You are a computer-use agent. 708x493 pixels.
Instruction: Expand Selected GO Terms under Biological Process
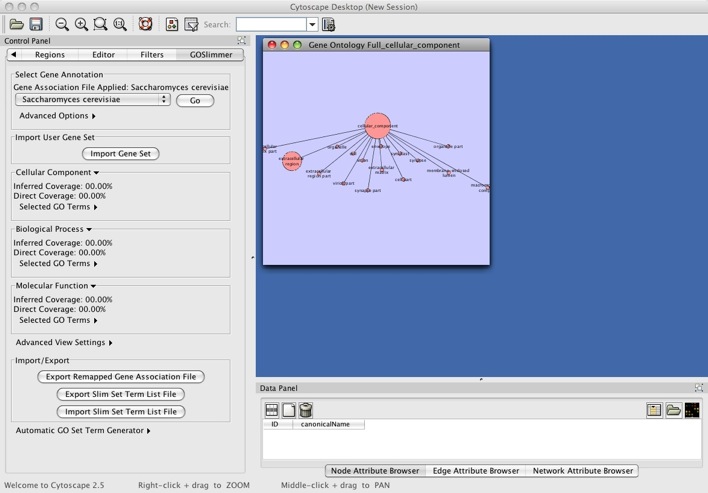(59, 264)
